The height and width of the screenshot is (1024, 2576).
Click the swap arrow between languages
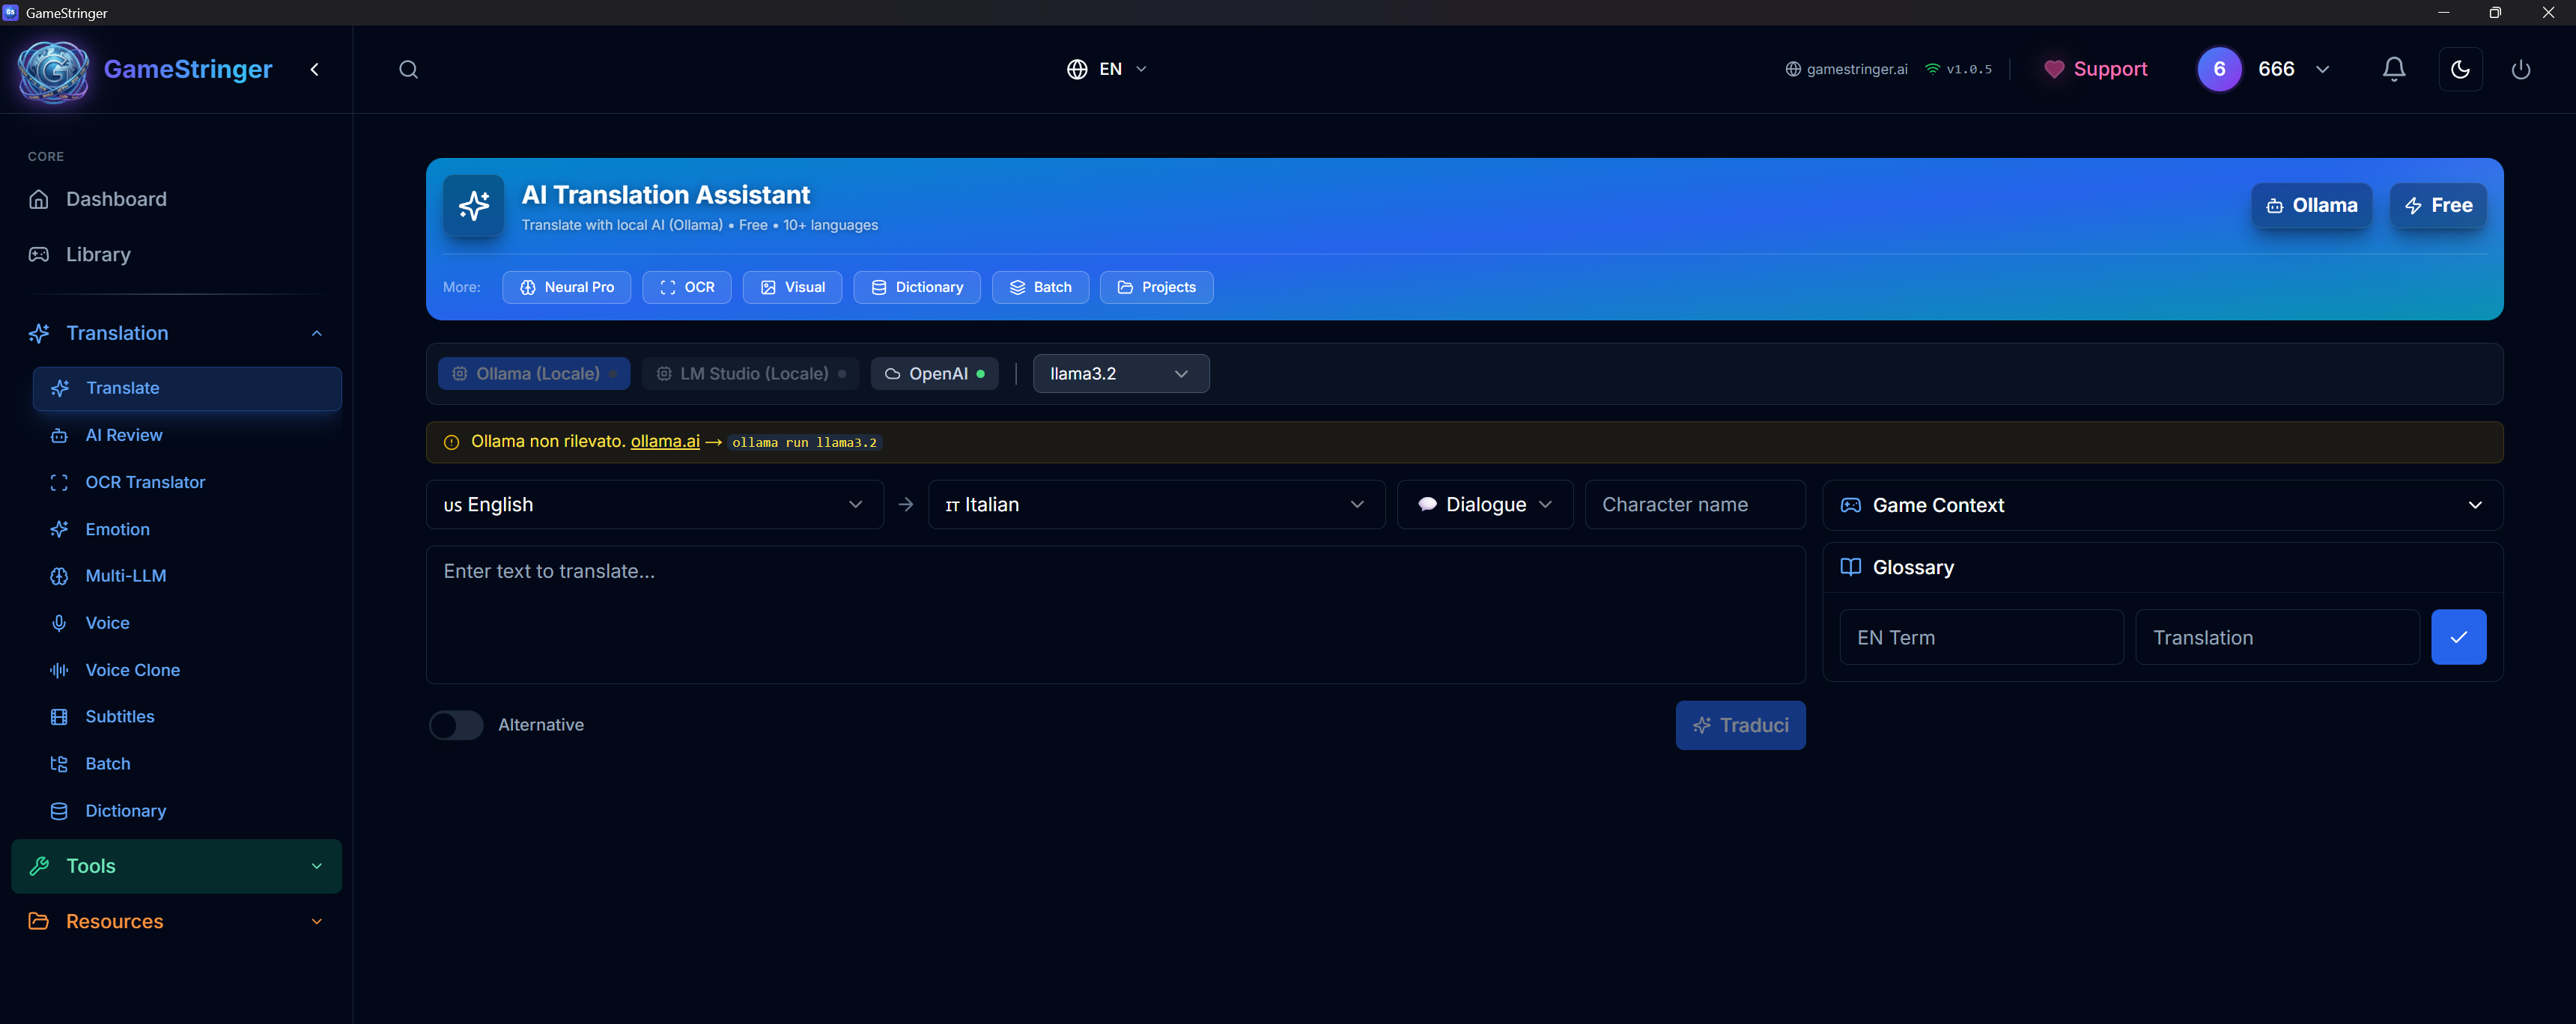905,505
